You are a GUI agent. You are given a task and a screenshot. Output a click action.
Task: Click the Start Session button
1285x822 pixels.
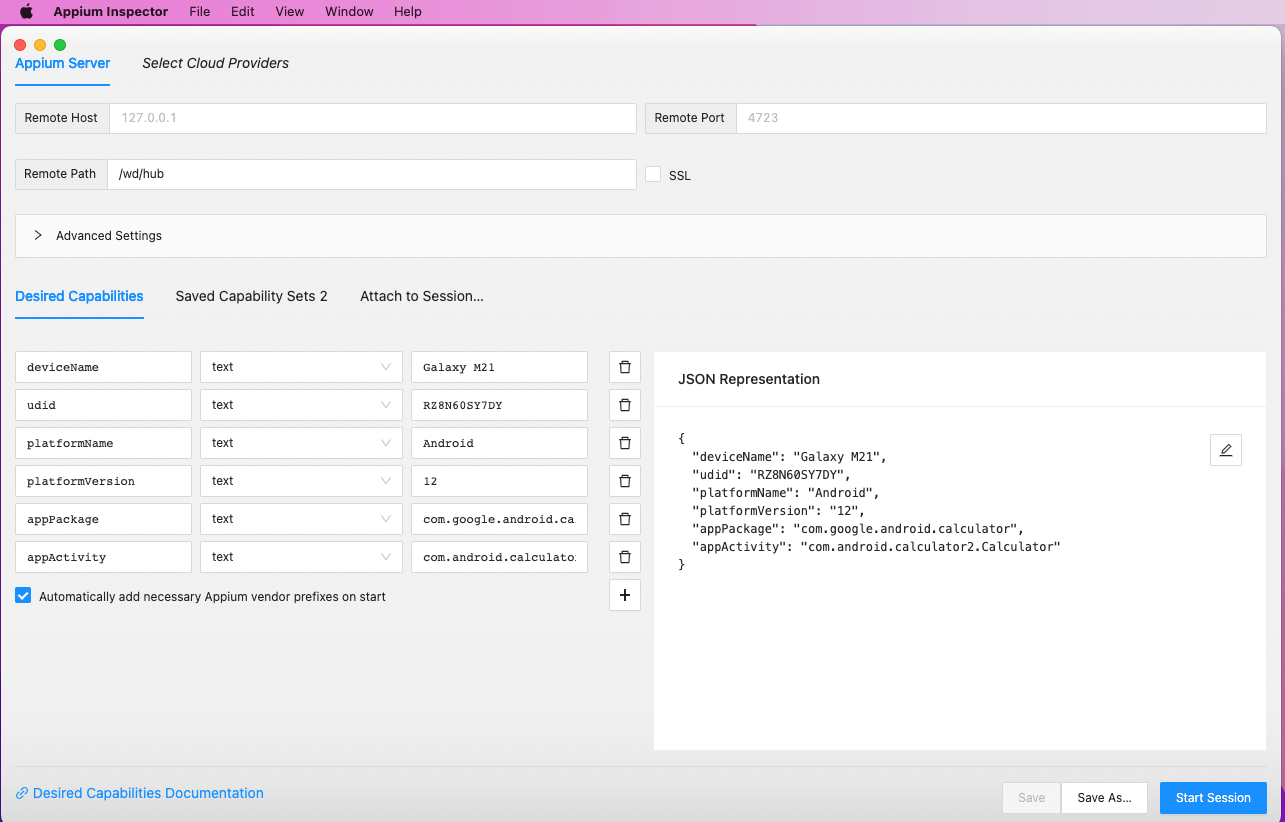tap(1212, 798)
